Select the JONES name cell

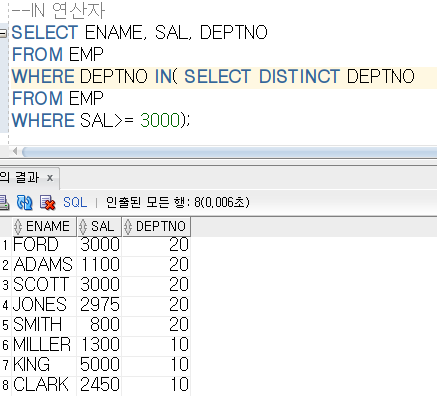point(44,305)
